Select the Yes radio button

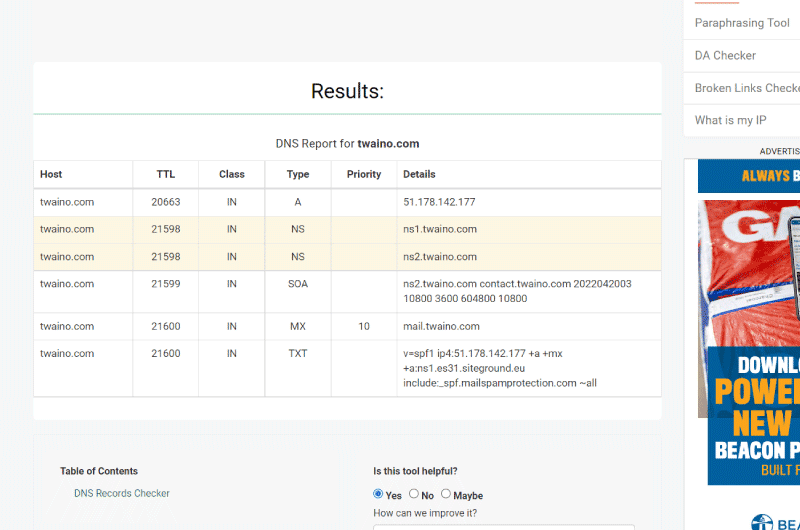click(378, 494)
